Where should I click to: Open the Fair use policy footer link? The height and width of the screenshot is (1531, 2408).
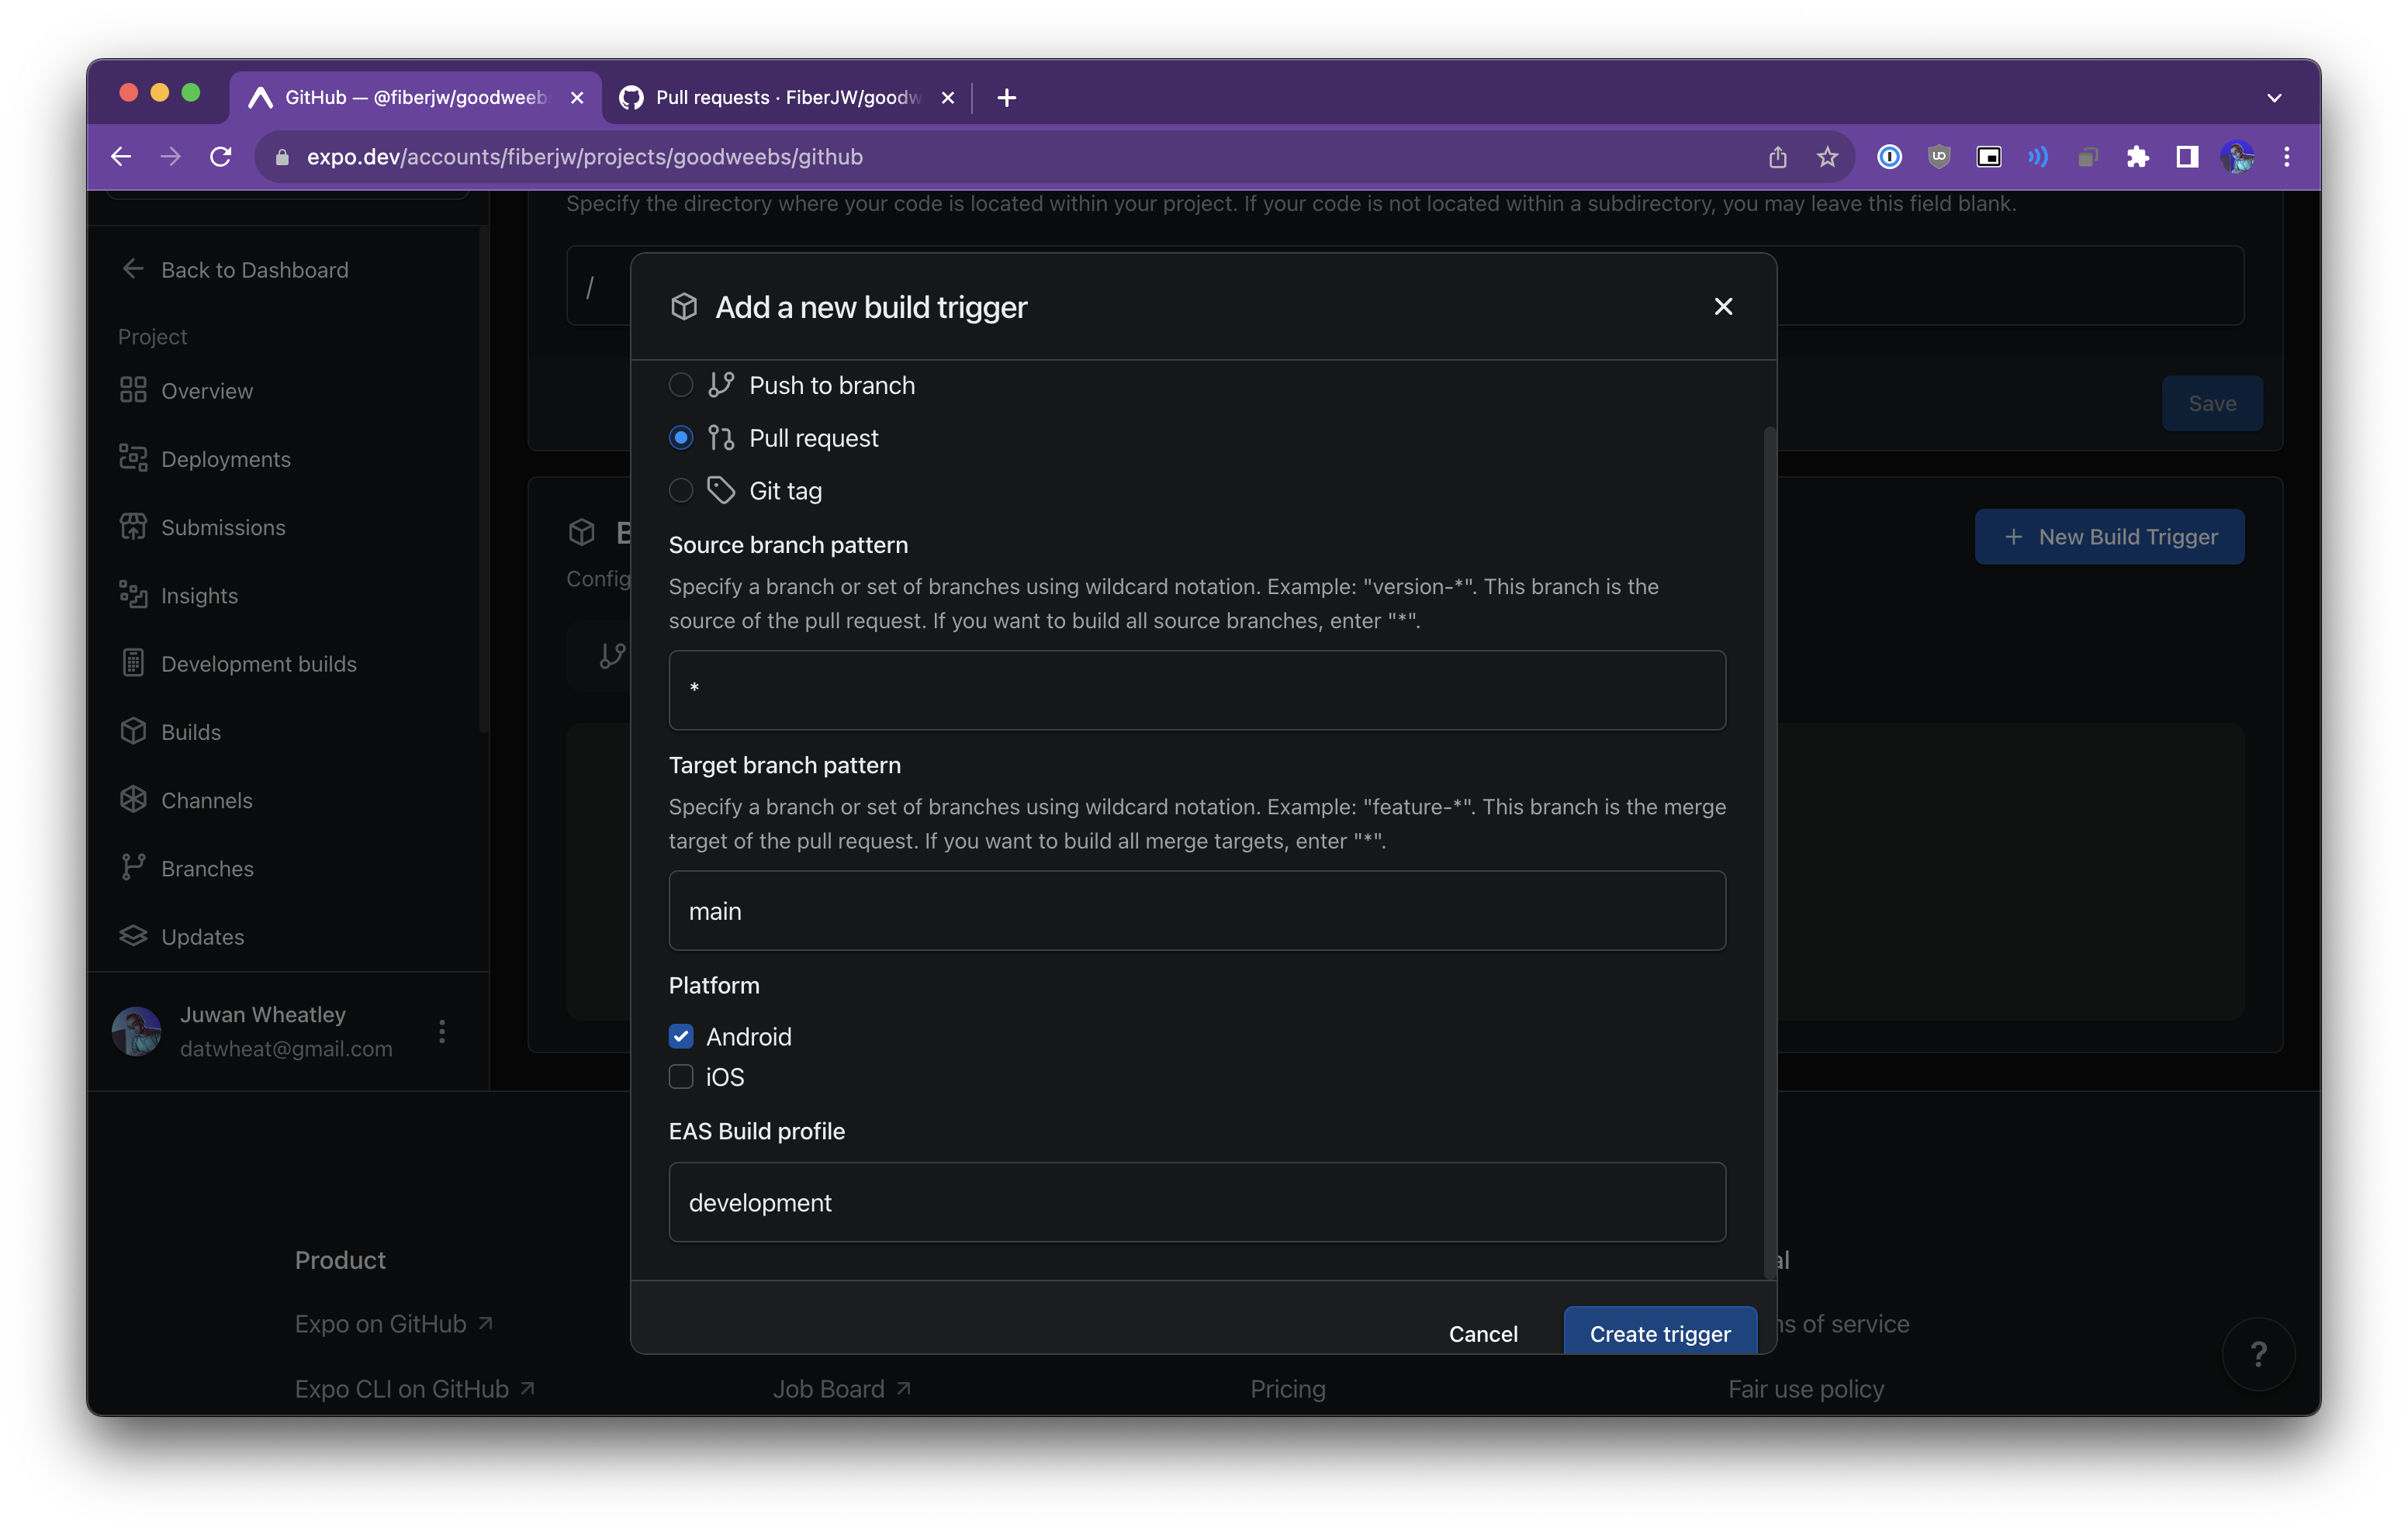tap(1806, 1389)
